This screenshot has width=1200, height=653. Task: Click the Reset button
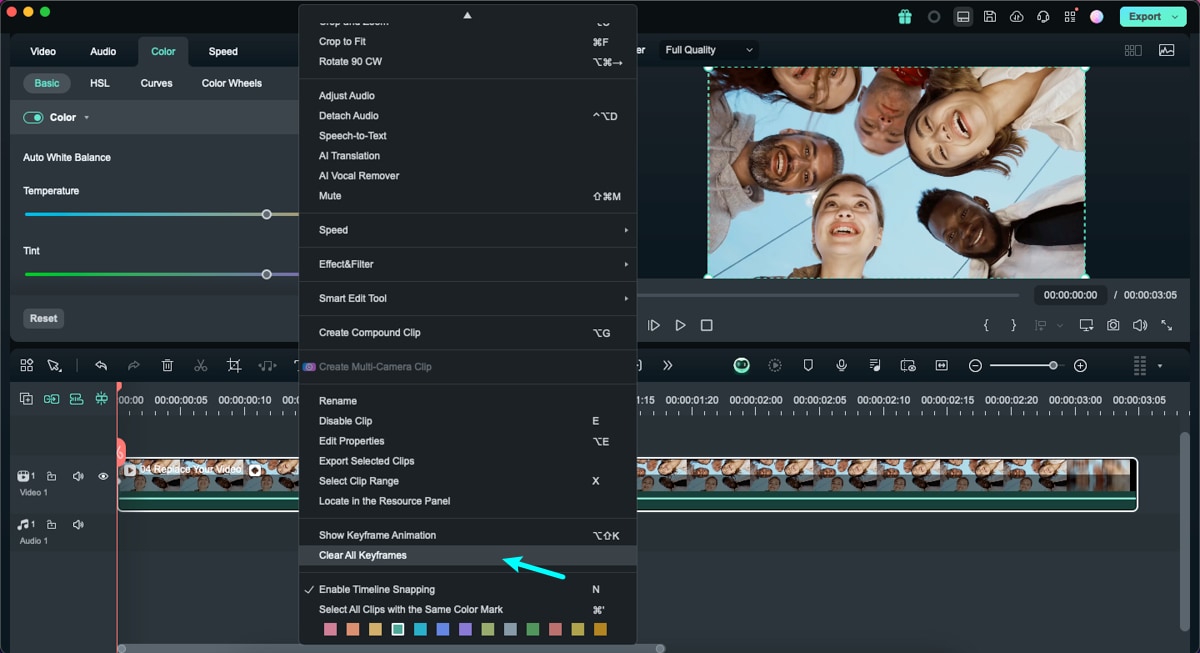click(43, 318)
